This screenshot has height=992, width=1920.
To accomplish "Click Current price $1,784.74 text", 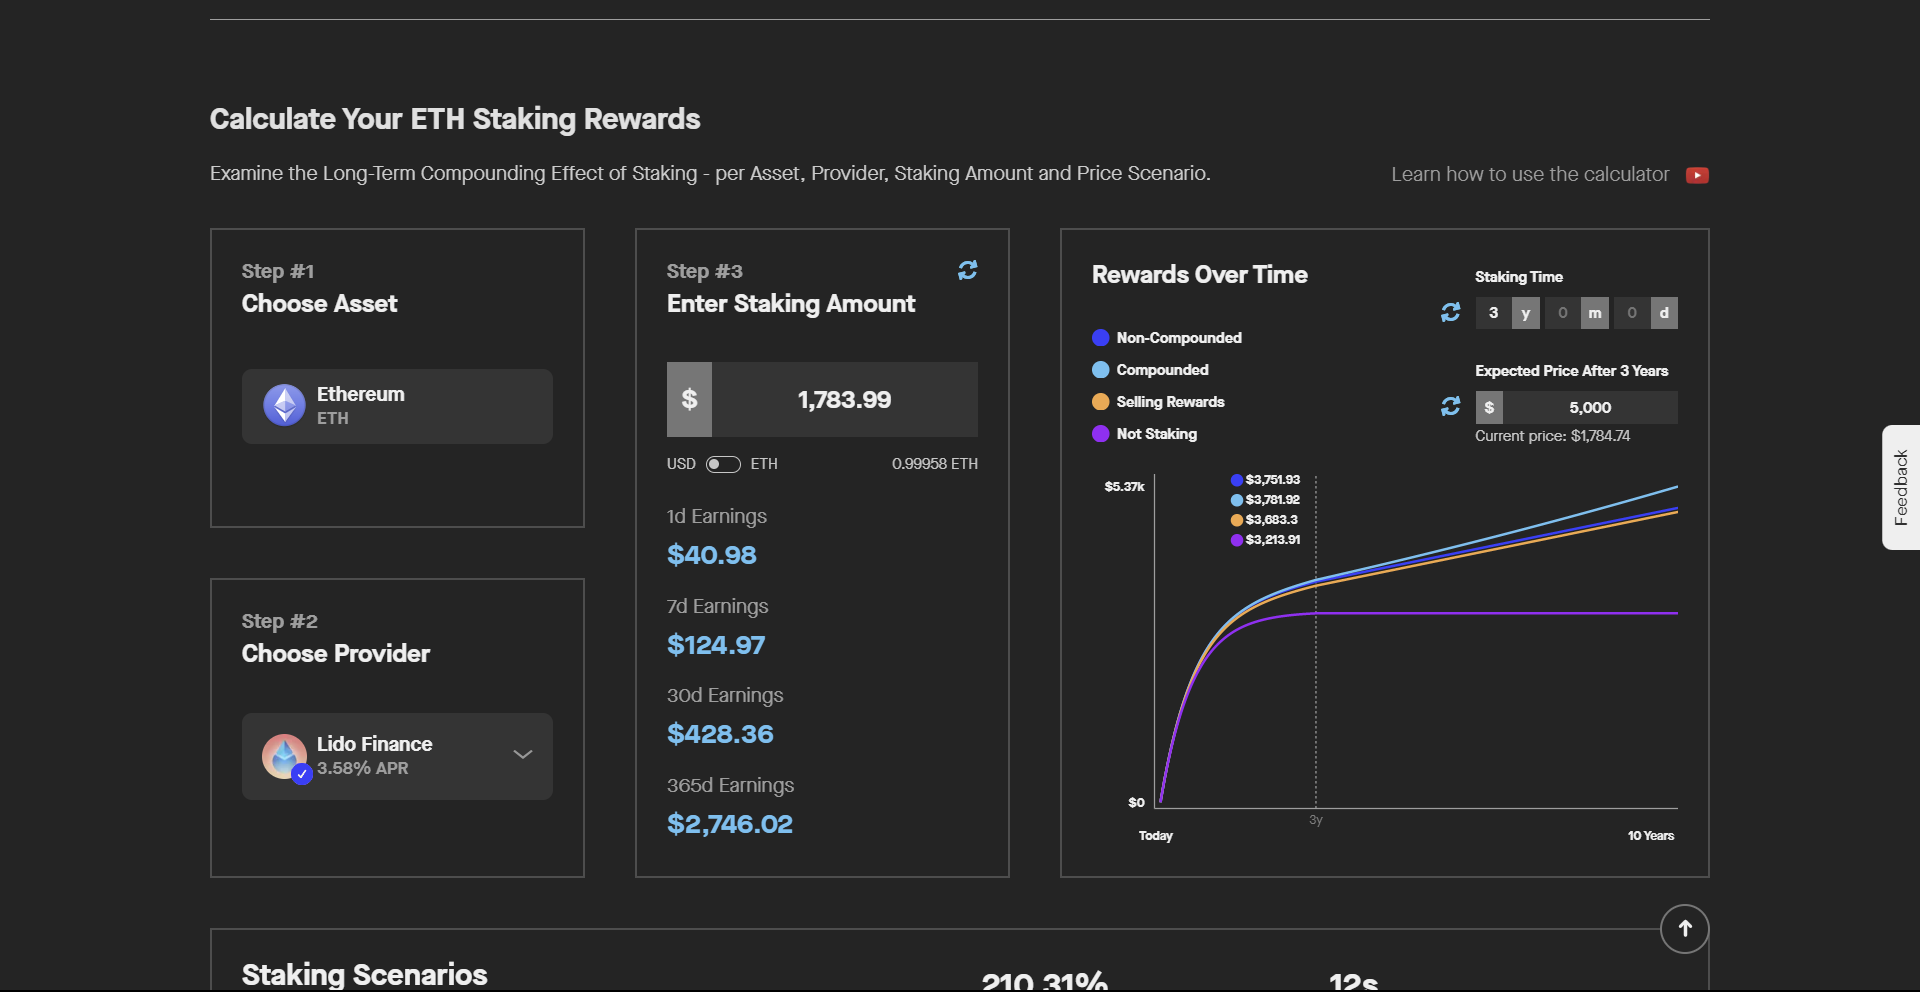I will [1552, 436].
